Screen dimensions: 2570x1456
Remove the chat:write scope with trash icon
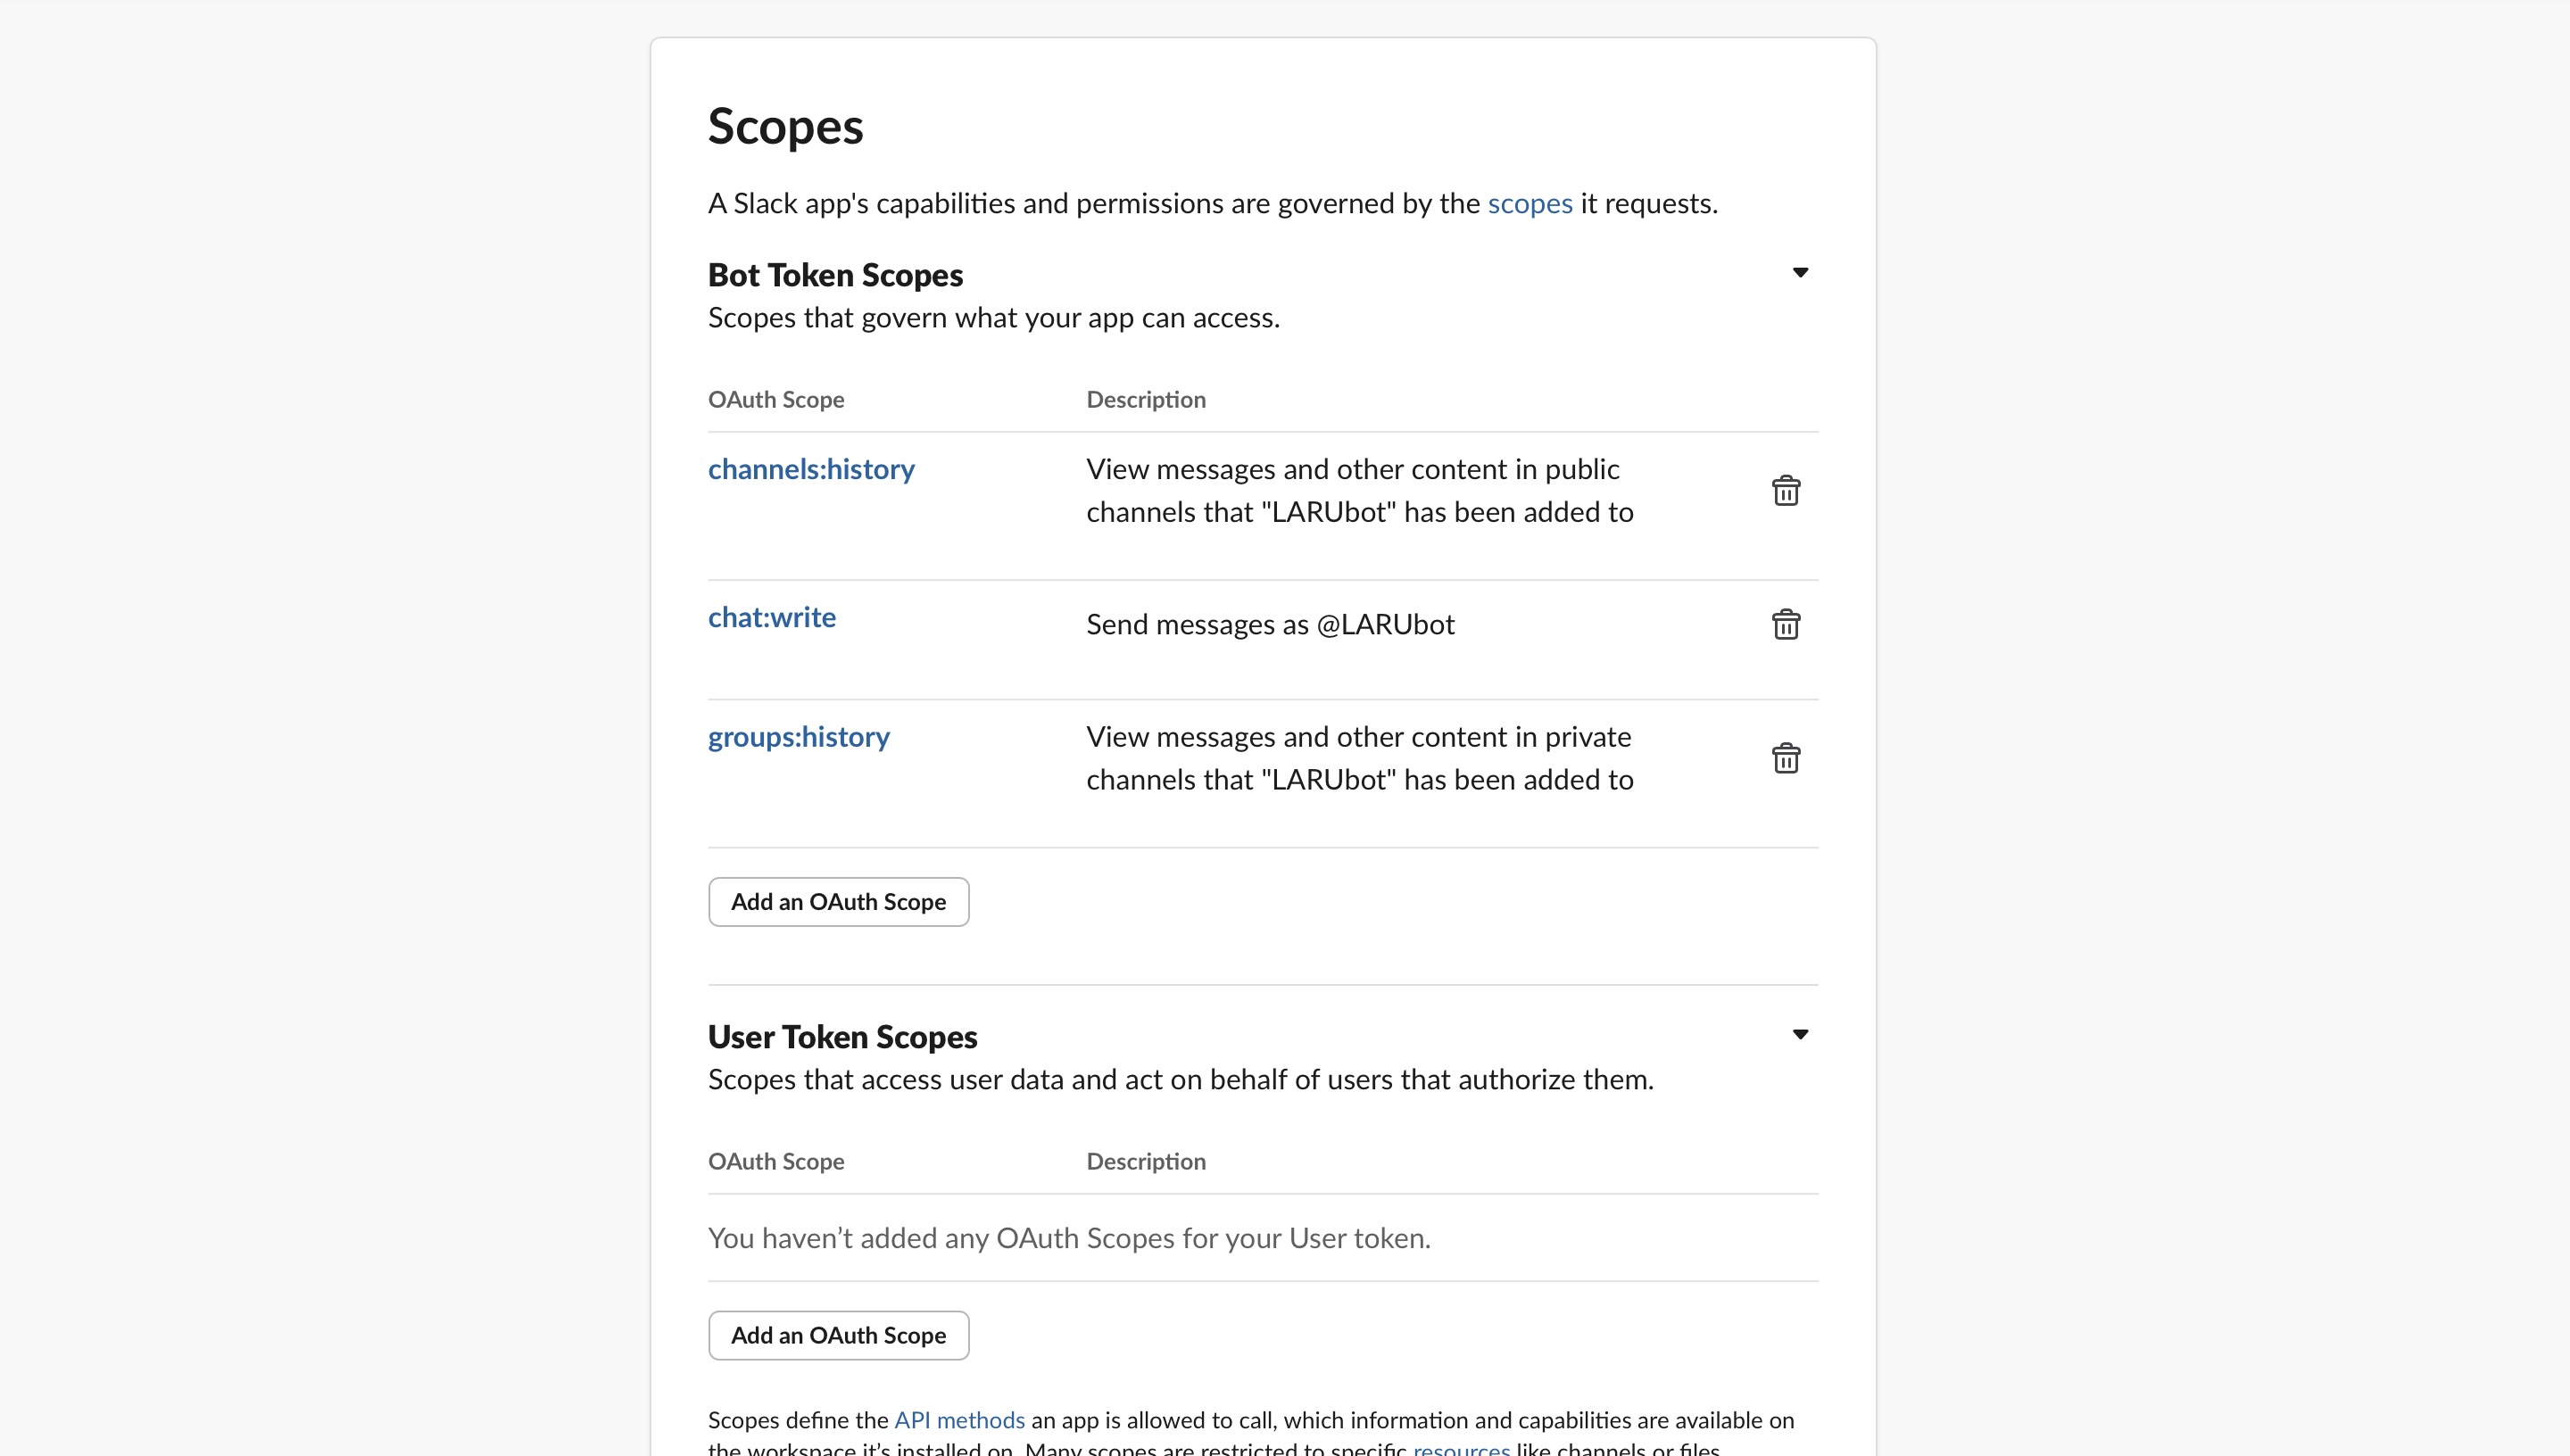(x=1785, y=625)
